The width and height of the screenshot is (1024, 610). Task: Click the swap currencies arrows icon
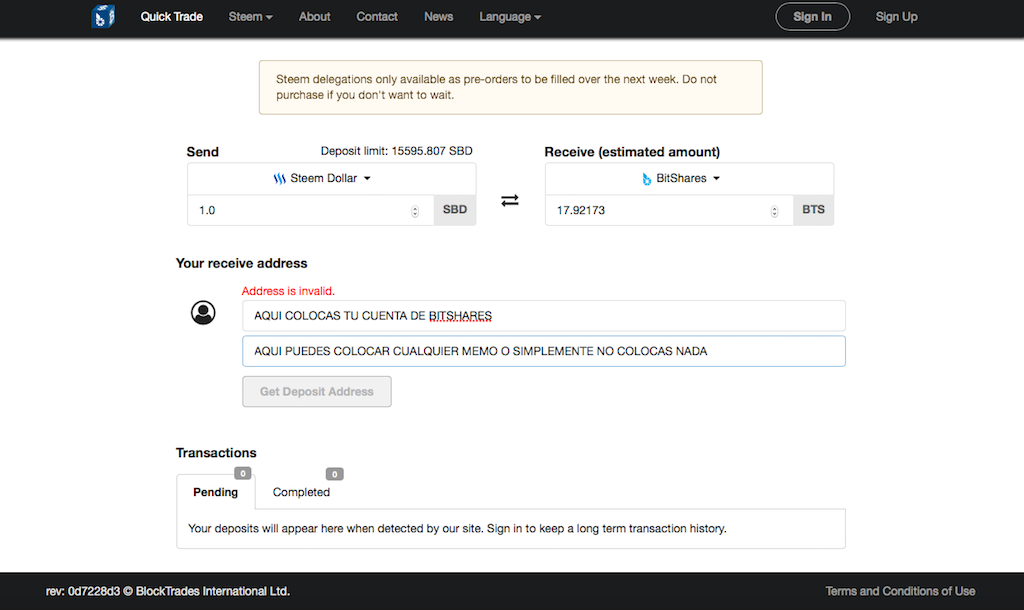(510, 201)
